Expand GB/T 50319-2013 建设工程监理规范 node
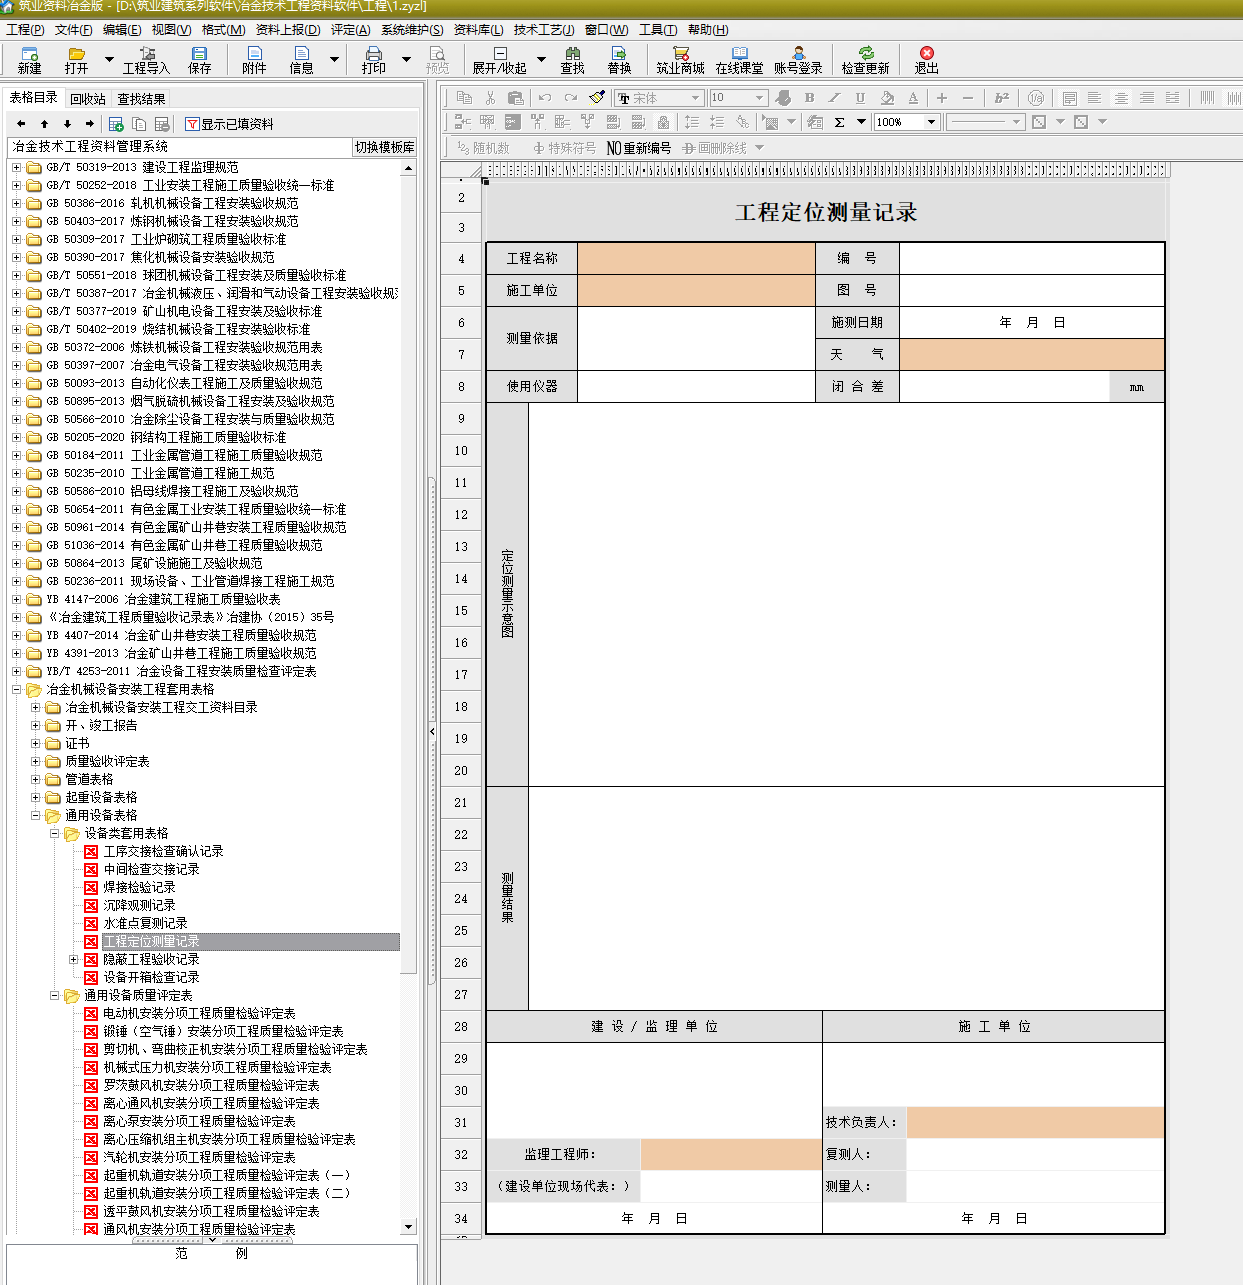The image size is (1243, 1285). 16,167
